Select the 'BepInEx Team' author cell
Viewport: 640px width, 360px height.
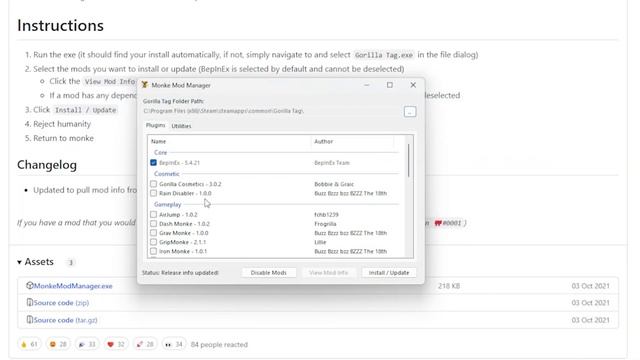(x=332, y=162)
